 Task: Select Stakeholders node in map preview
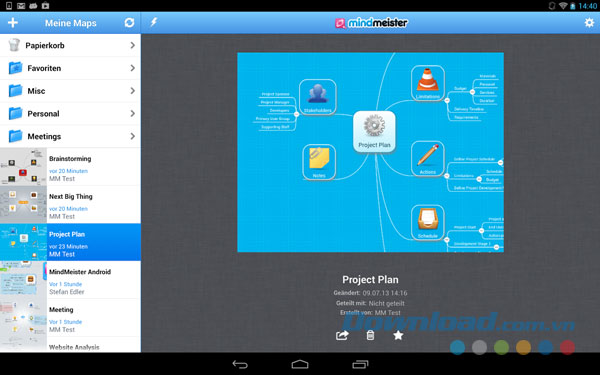(x=318, y=97)
